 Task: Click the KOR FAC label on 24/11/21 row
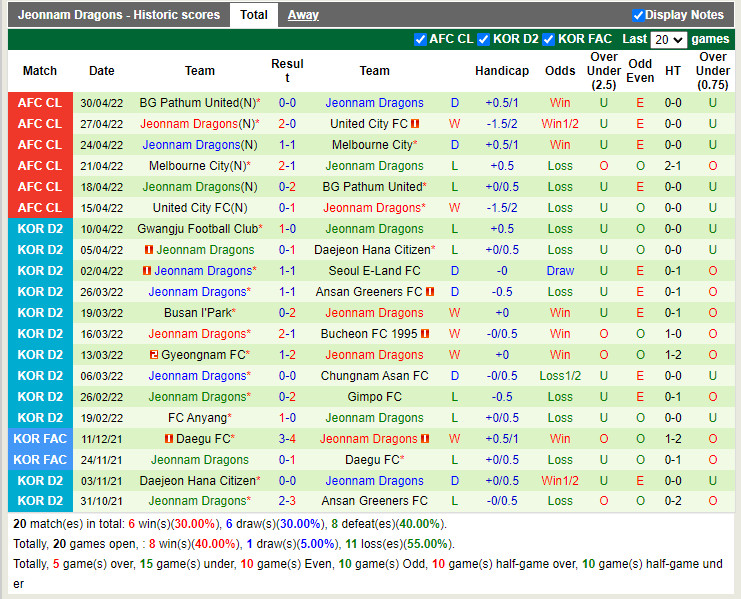coord(40,460)
